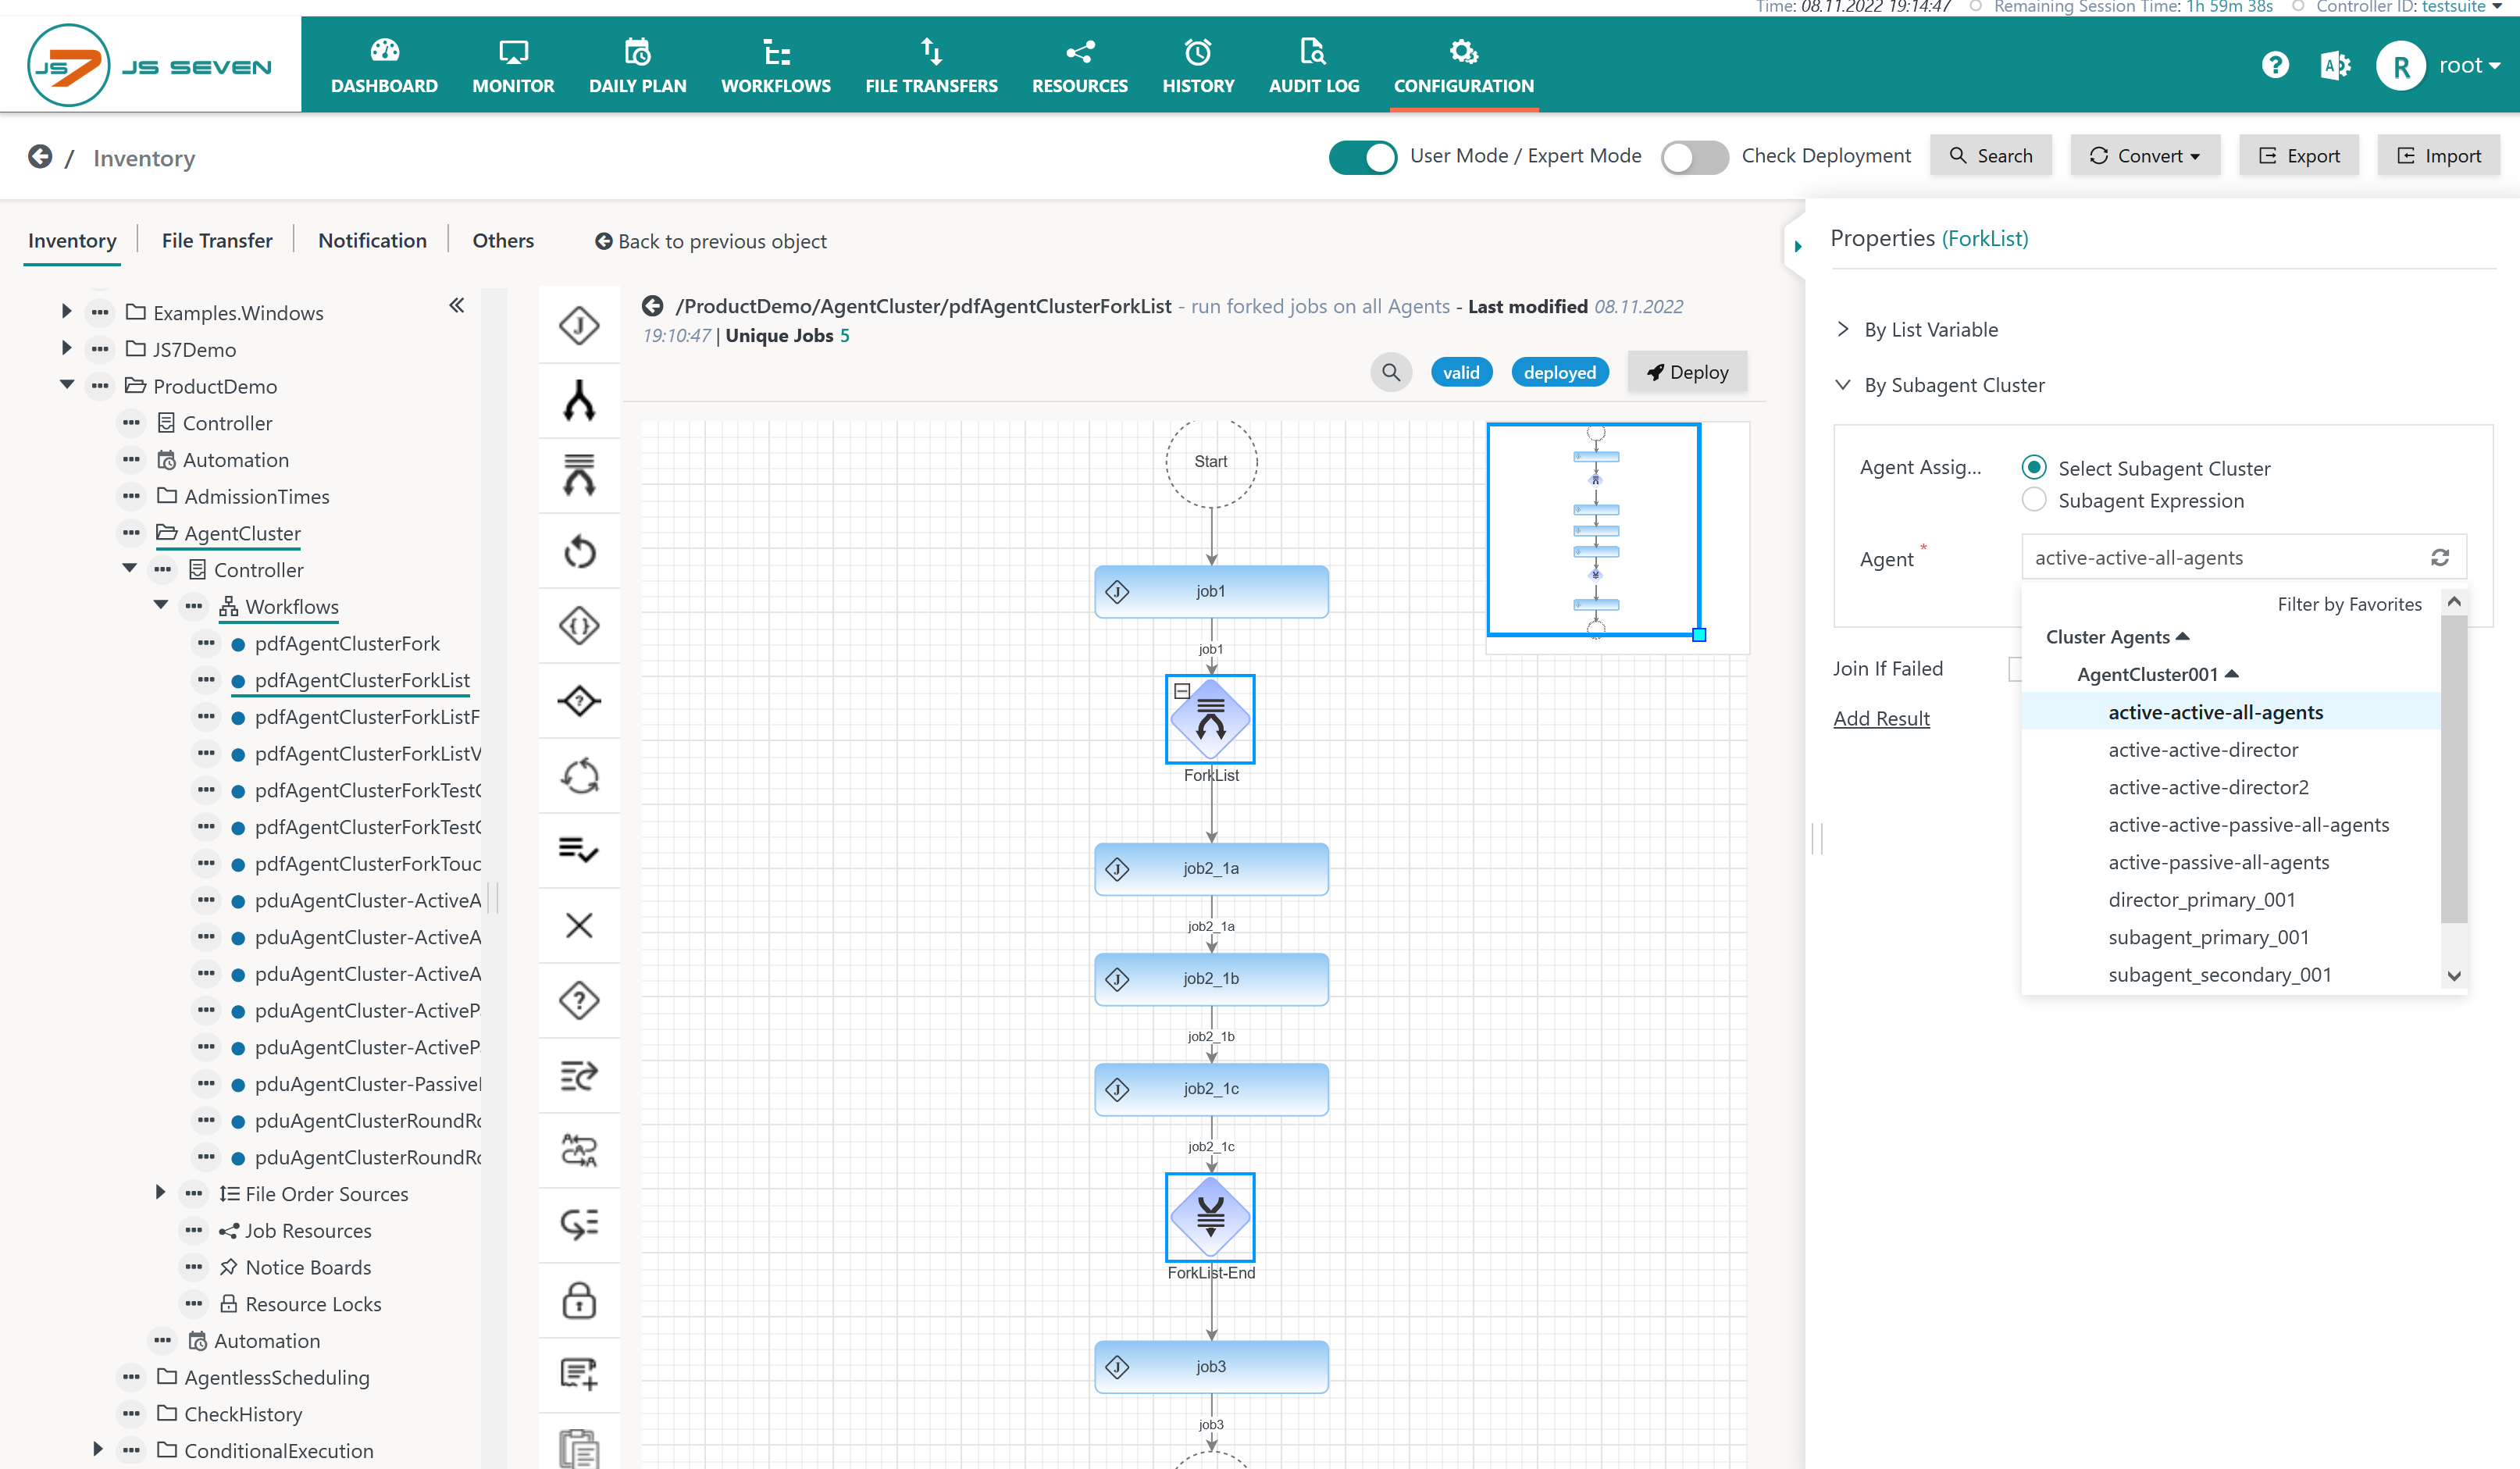Image resolution: width=2520 pixels, height=1469 pixels.
Task: Toggle User Mode / Expert Mode switch
Action: click(1362, 156)
